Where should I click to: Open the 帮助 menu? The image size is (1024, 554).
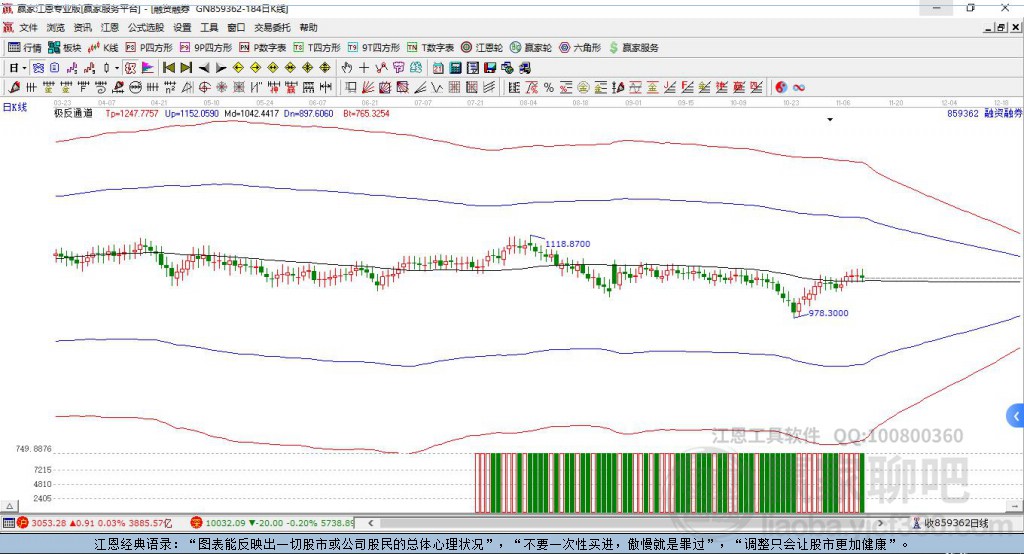[308, 27]
